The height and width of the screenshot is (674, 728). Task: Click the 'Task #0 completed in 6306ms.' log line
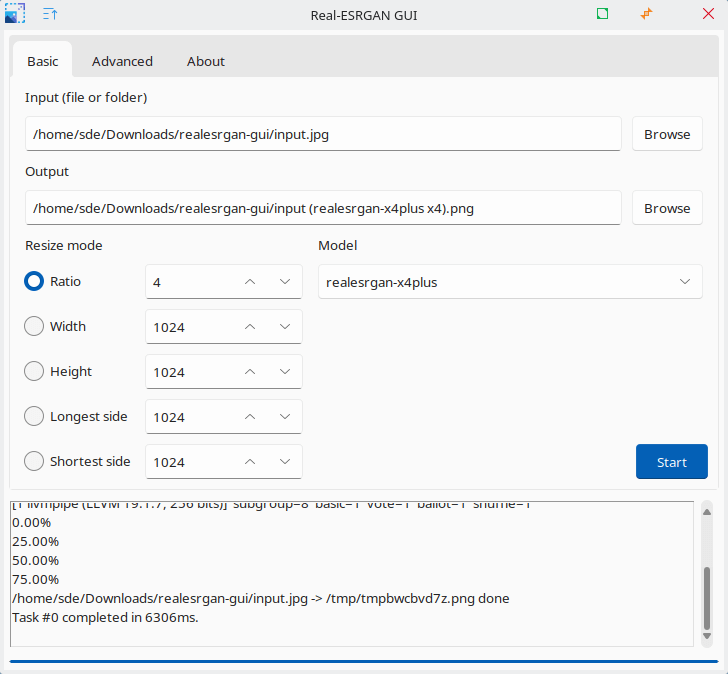[x=105, y=617]
